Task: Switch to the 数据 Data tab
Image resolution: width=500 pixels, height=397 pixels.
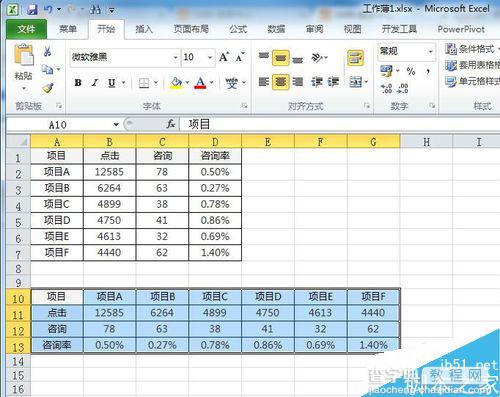Action: (276, 29)
